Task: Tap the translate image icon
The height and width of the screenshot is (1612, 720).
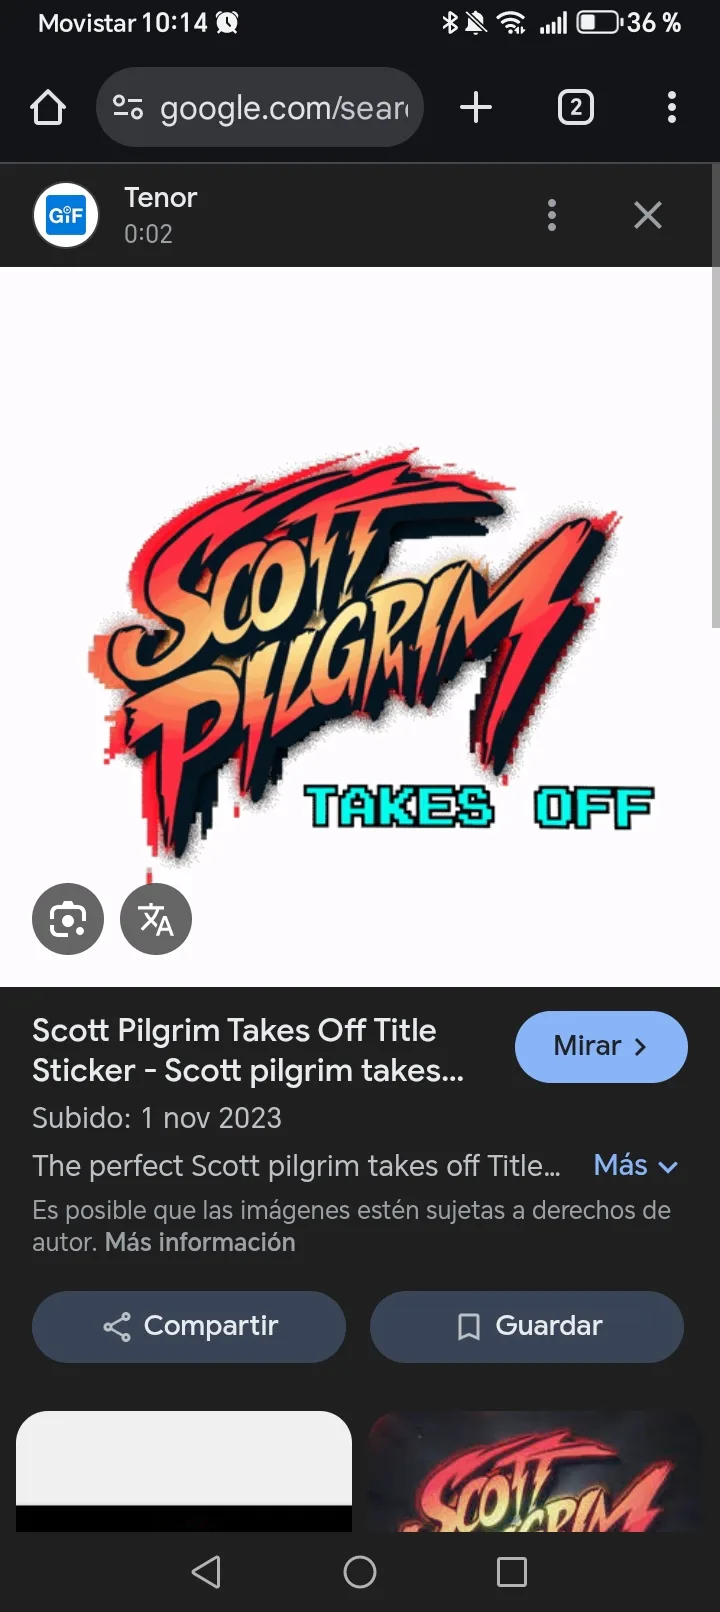Action: point(156,919)
